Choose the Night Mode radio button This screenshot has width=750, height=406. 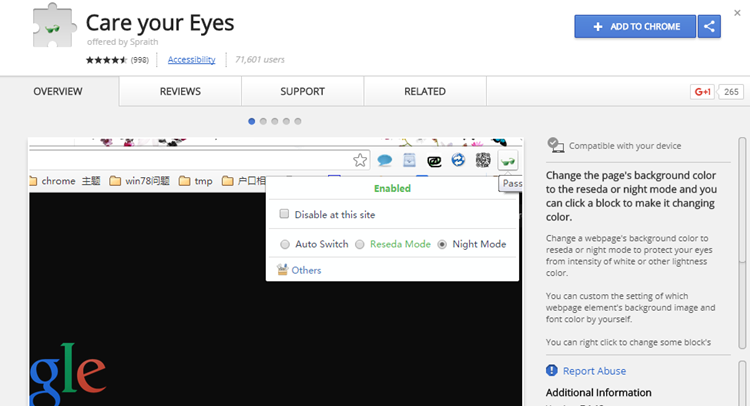coord(442,244)
